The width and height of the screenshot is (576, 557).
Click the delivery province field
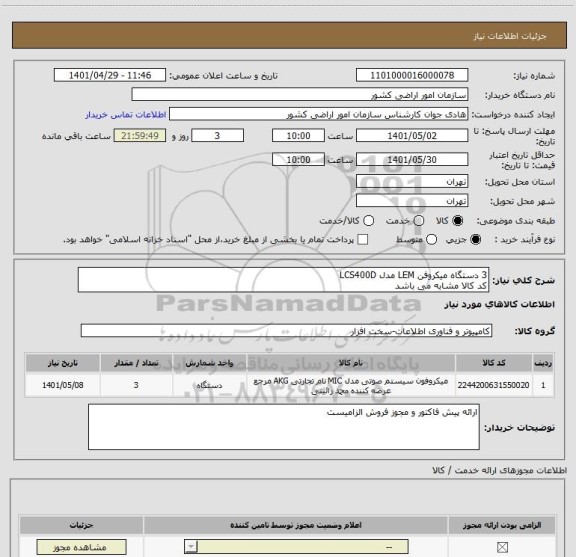(412, 181)
